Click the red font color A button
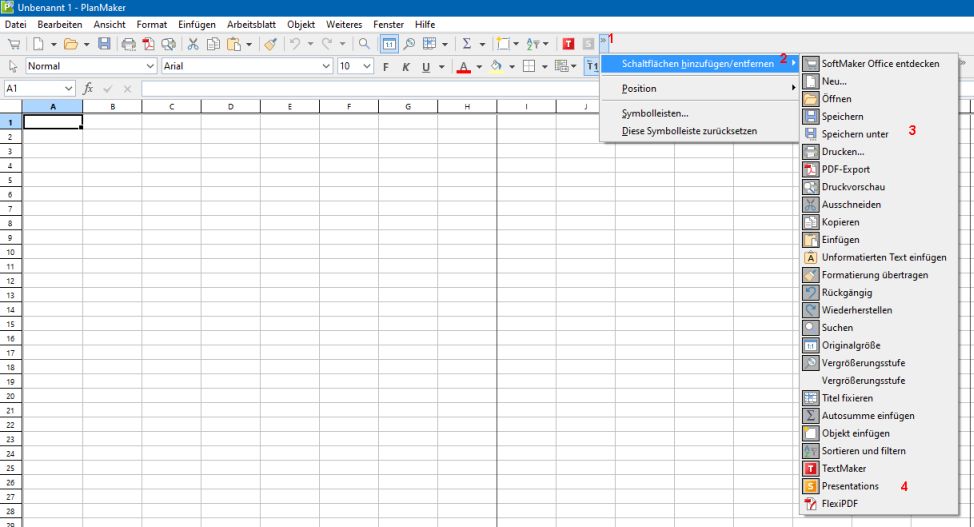This screenshot has width=974, height=527. (463, 66)
